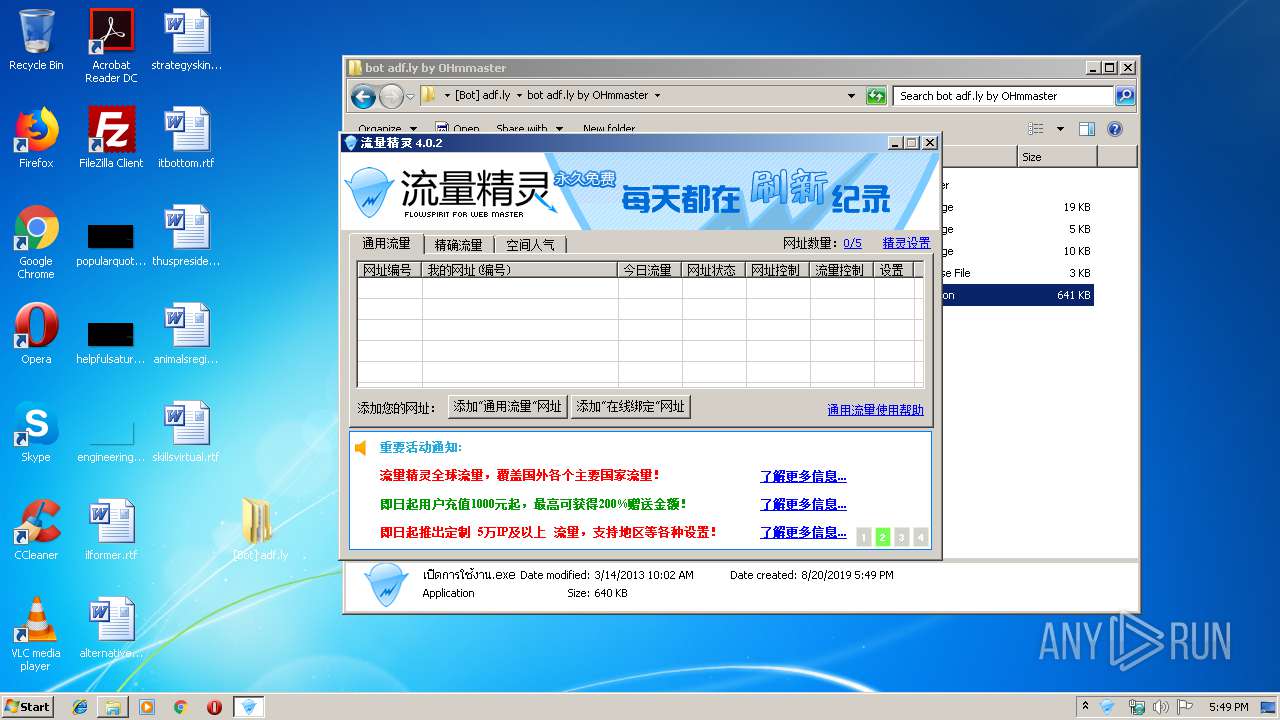This screenshot has height=720, width=1280.
Task: Click Explorer back navigation arrow
Action: point(363,96)
